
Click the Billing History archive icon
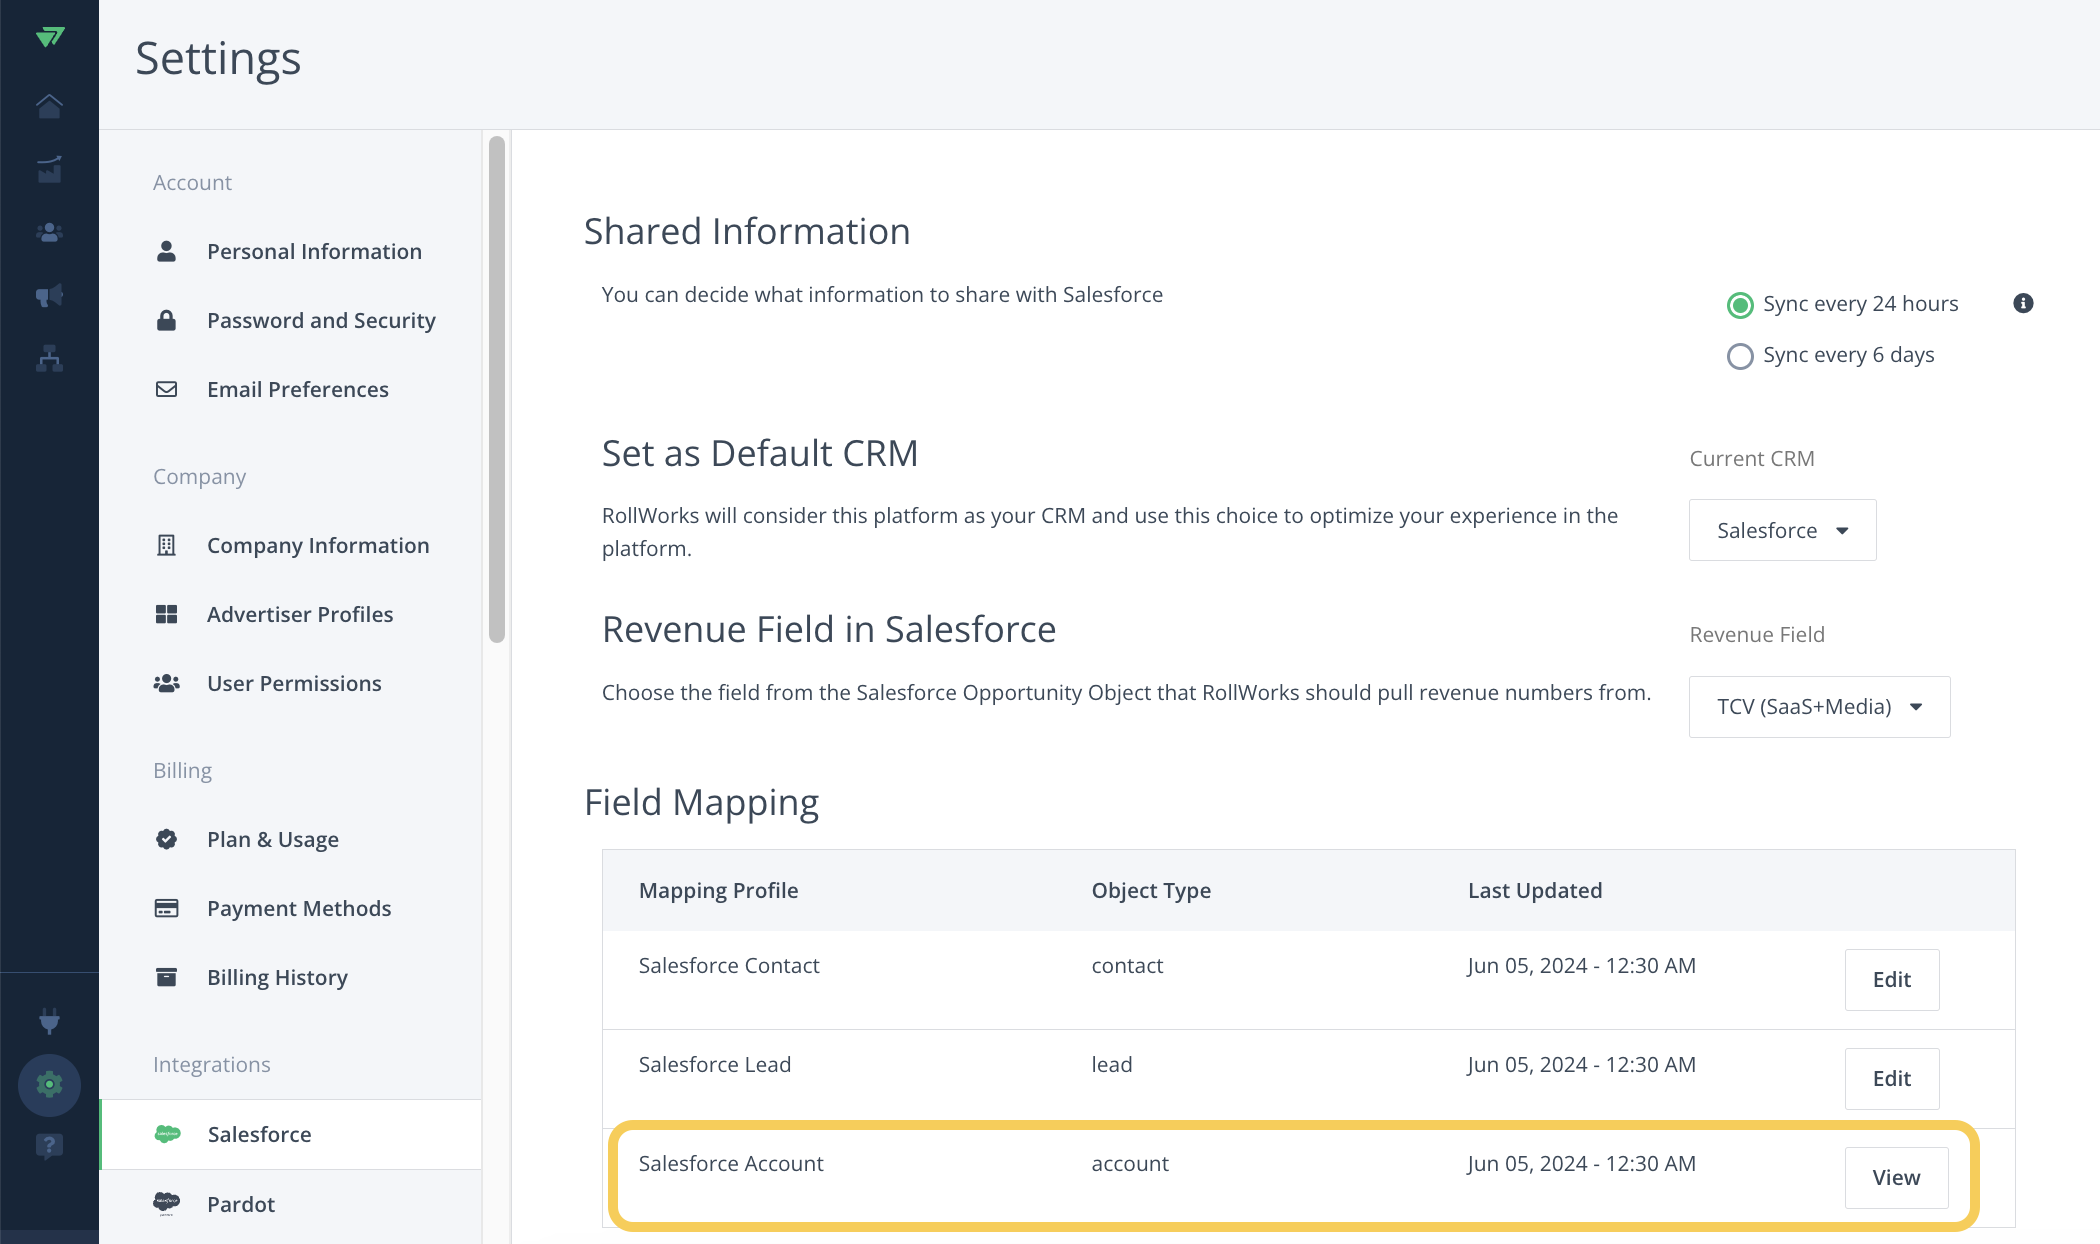tap(166, 977)
